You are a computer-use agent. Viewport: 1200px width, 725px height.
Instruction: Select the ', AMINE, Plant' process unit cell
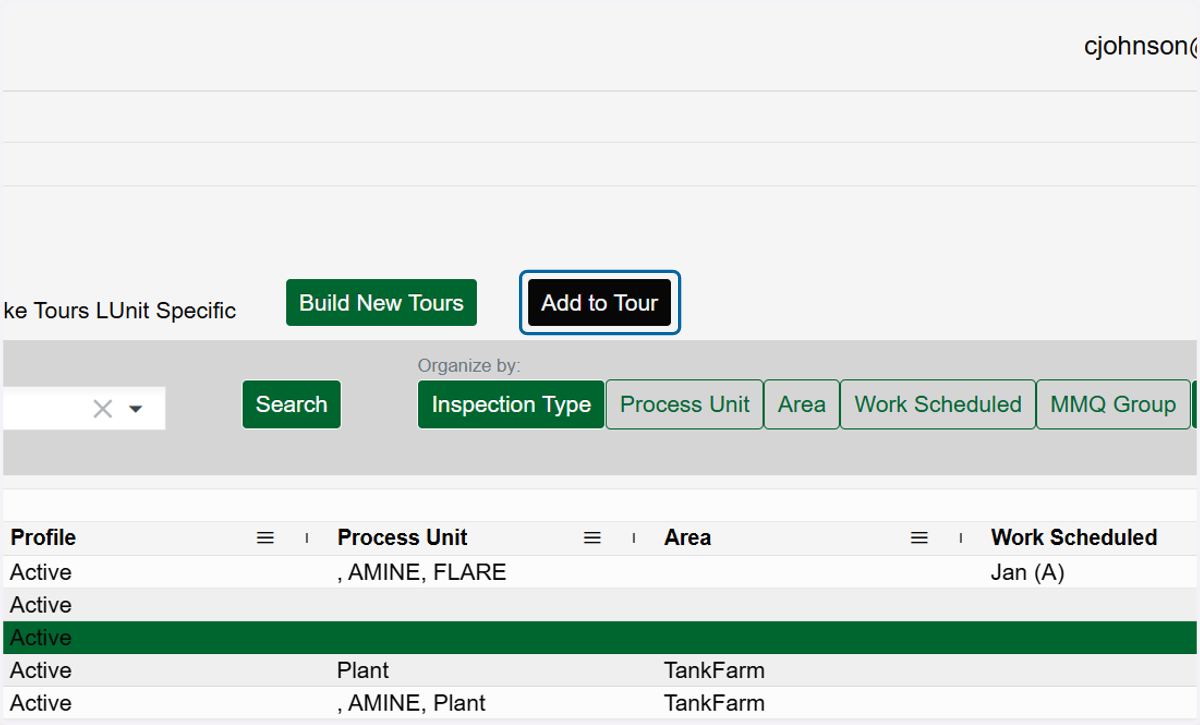(x=412, y=703)
